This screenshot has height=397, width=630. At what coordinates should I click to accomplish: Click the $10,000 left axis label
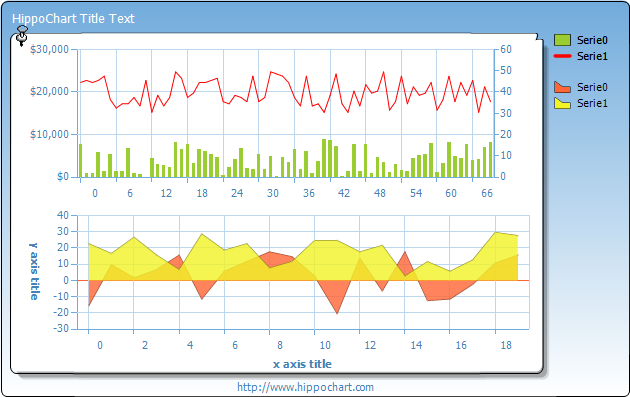pos(49,134)
